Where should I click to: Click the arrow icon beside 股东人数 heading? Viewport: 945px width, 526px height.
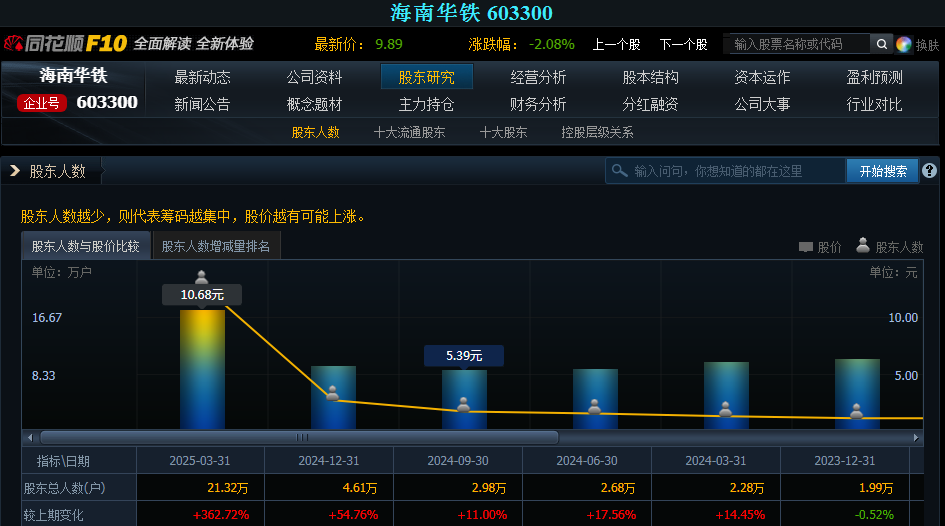15,171
